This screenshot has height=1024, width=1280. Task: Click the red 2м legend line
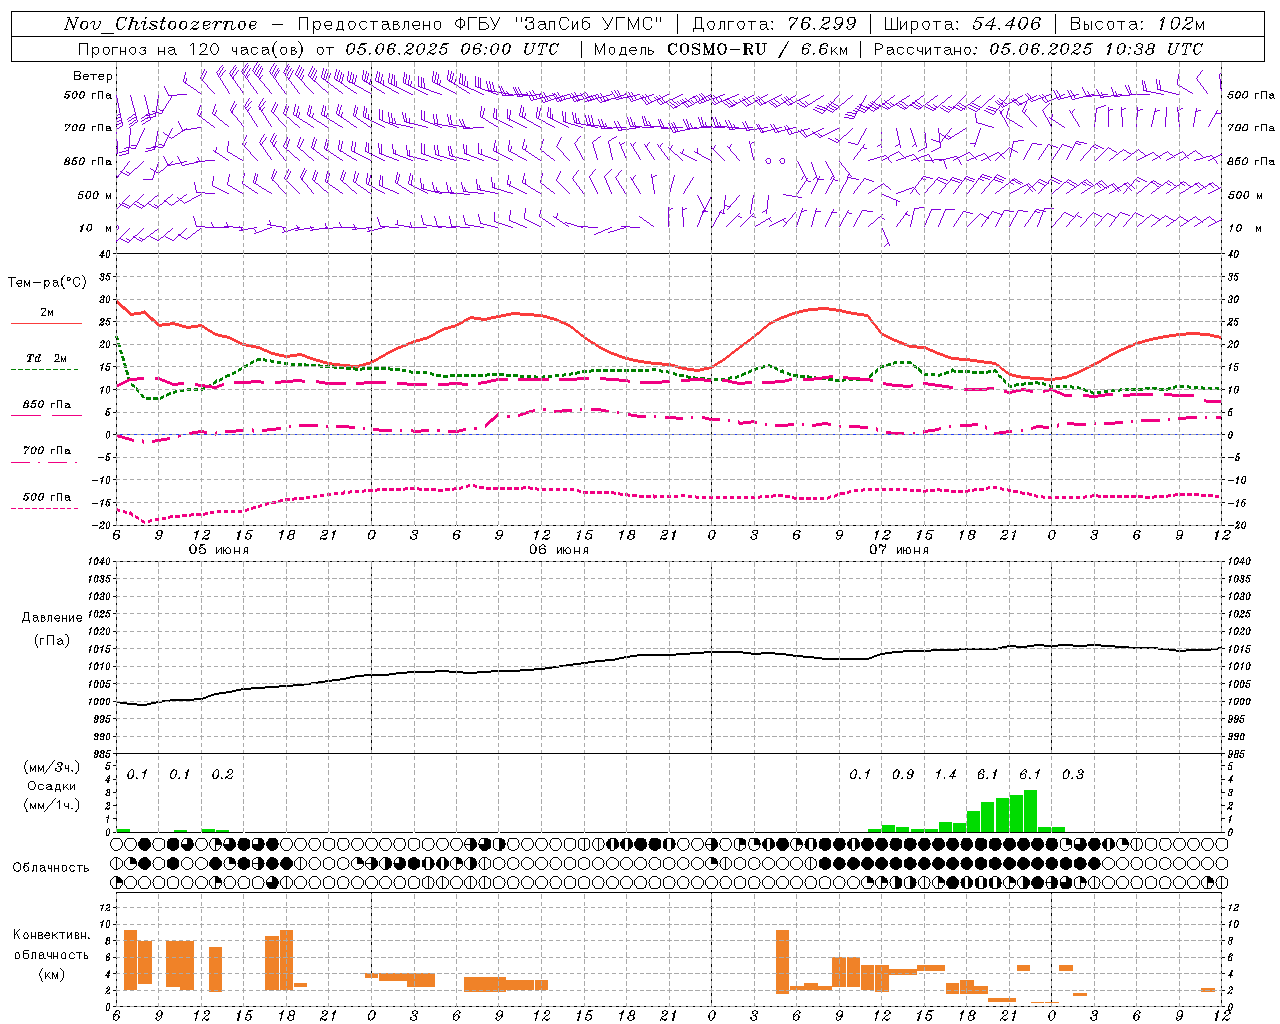(x=46, y=324)
